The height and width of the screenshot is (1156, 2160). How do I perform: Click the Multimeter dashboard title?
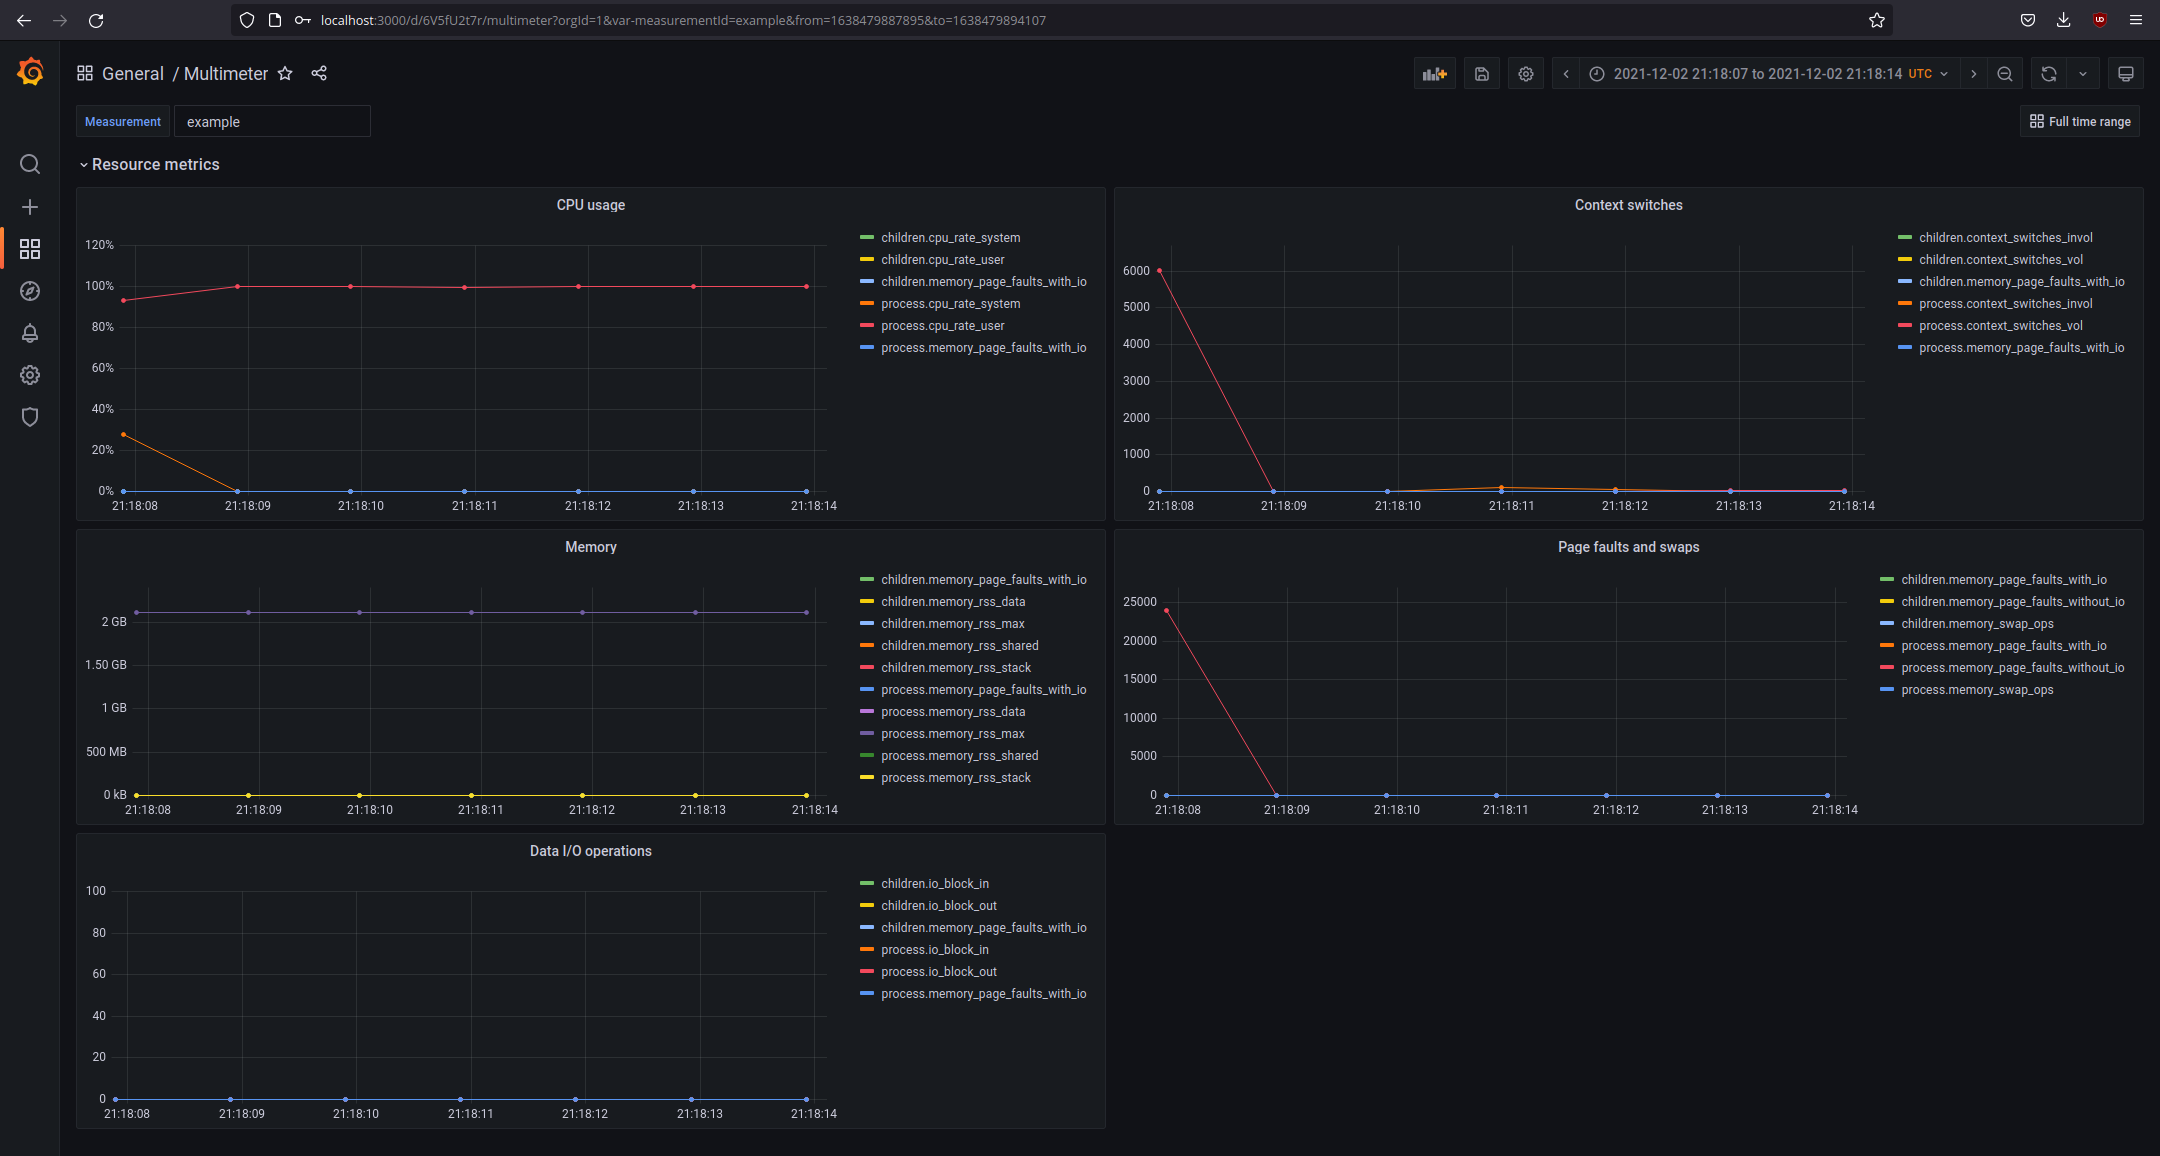pyautogui.click(x=226, y=74)
